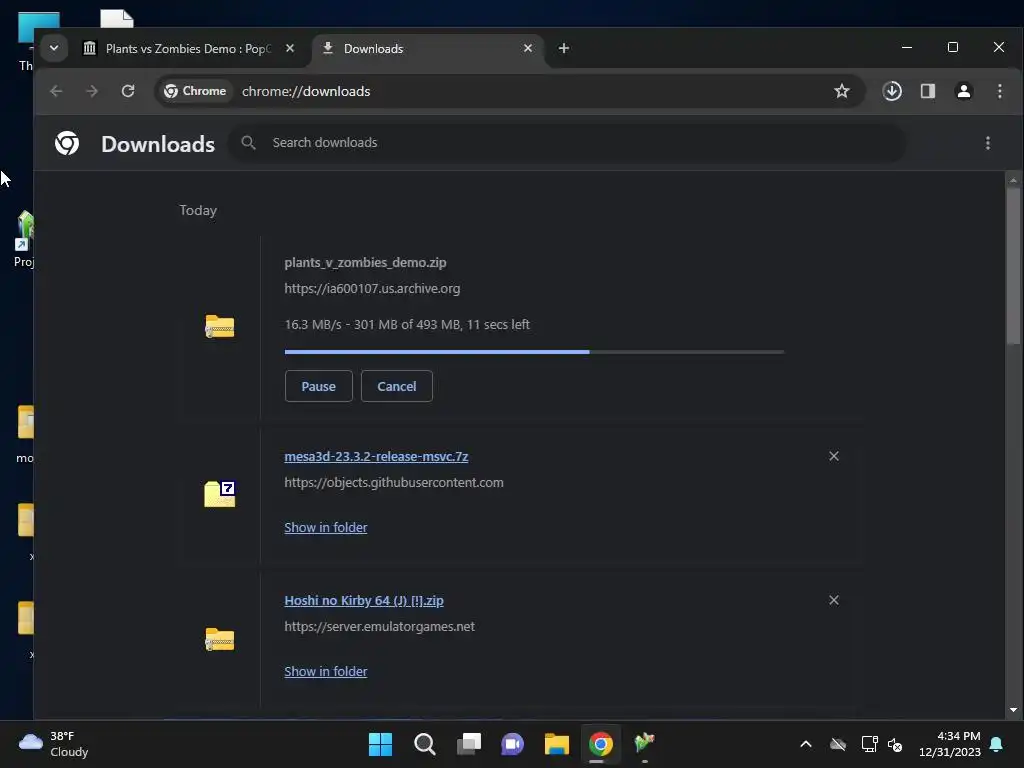Switch to Plants vs Zombies Demo tab

[187, 49]
